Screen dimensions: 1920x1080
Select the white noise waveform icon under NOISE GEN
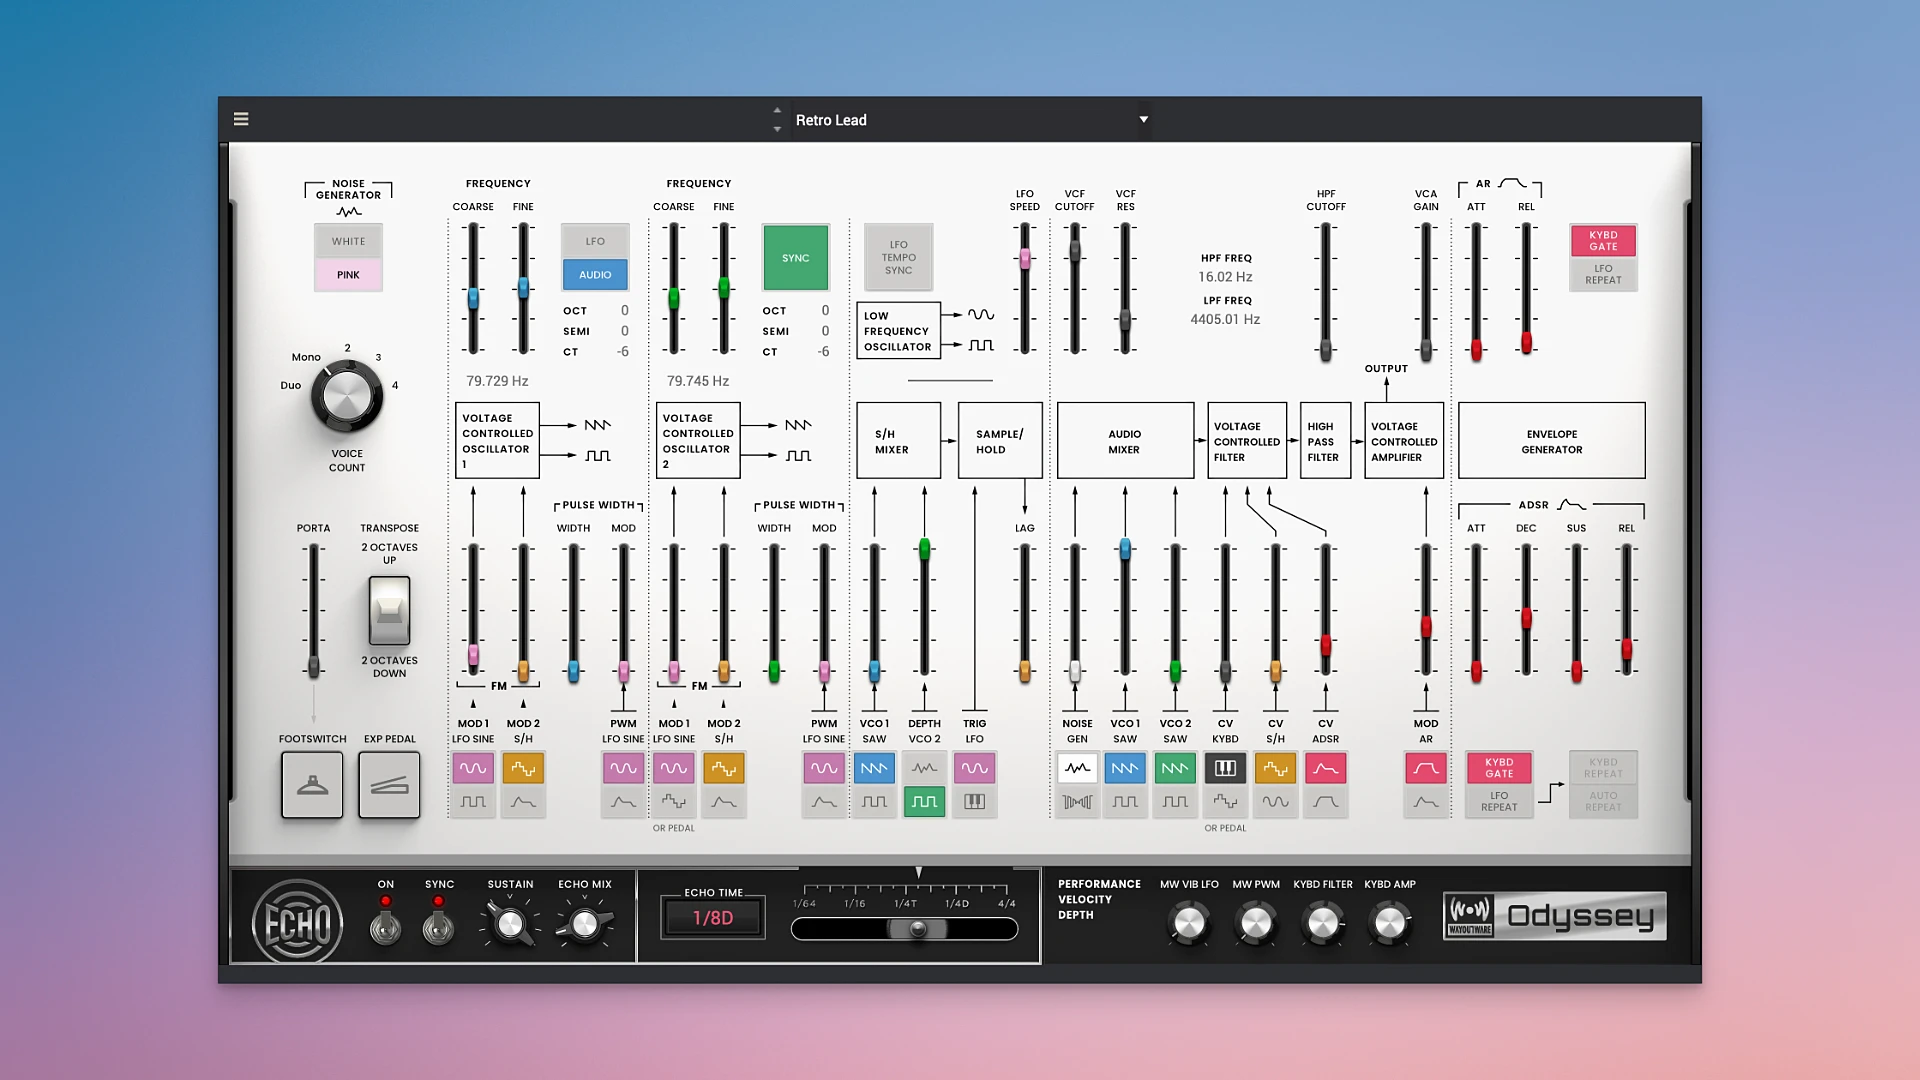1077,768
